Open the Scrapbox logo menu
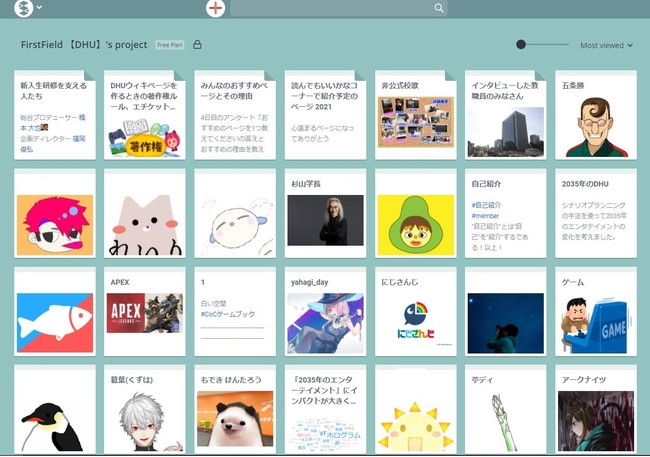Viewport: 650px width, 457px height. [22, 8]
